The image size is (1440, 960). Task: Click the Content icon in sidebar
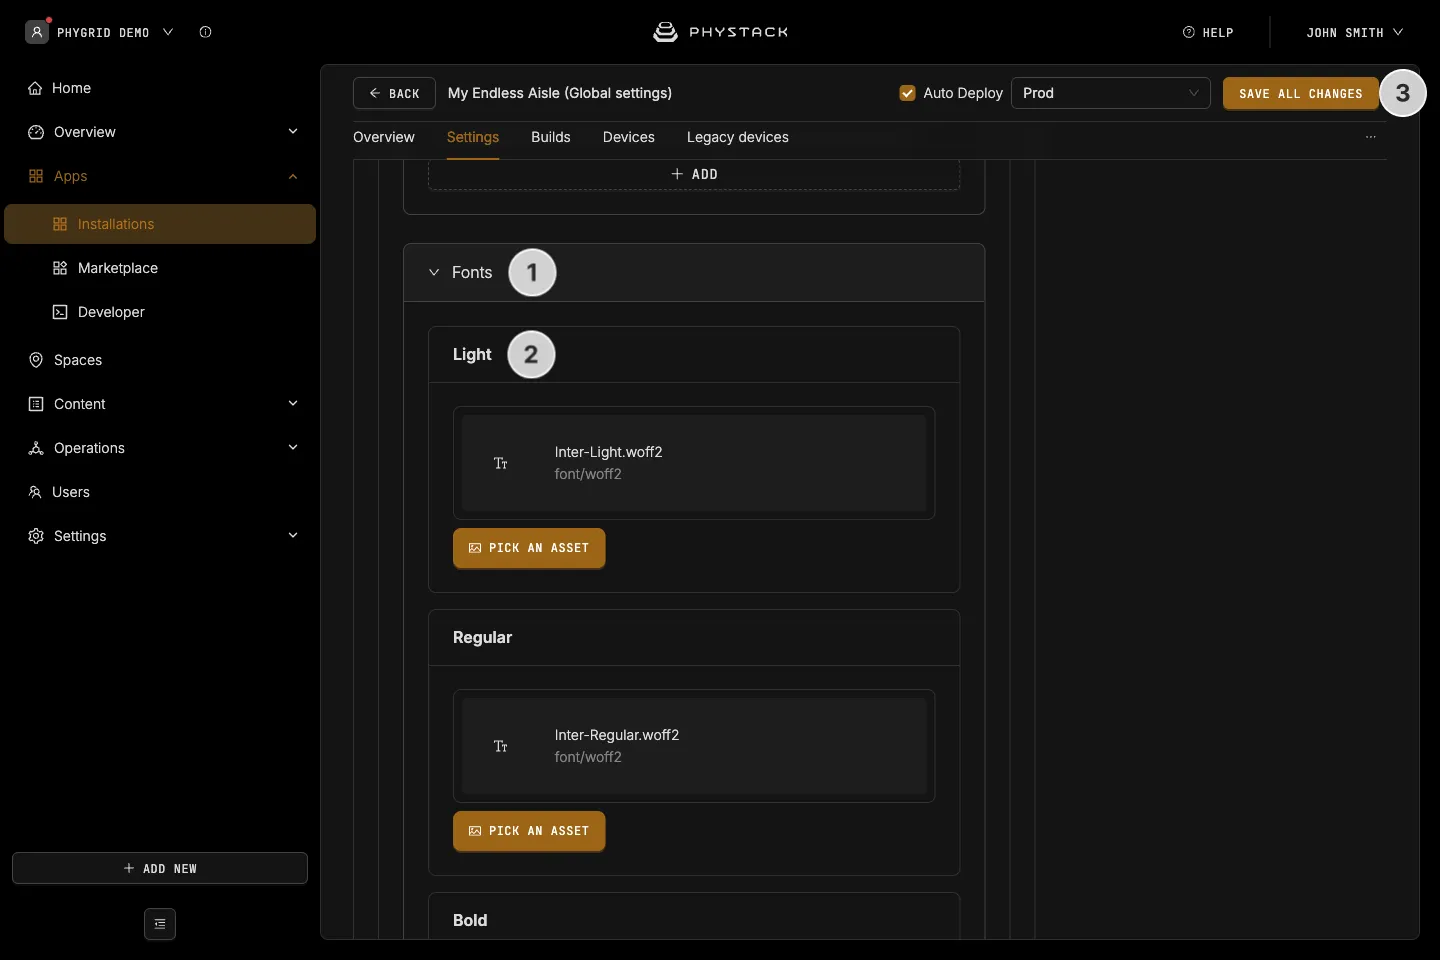click(36, 404)
